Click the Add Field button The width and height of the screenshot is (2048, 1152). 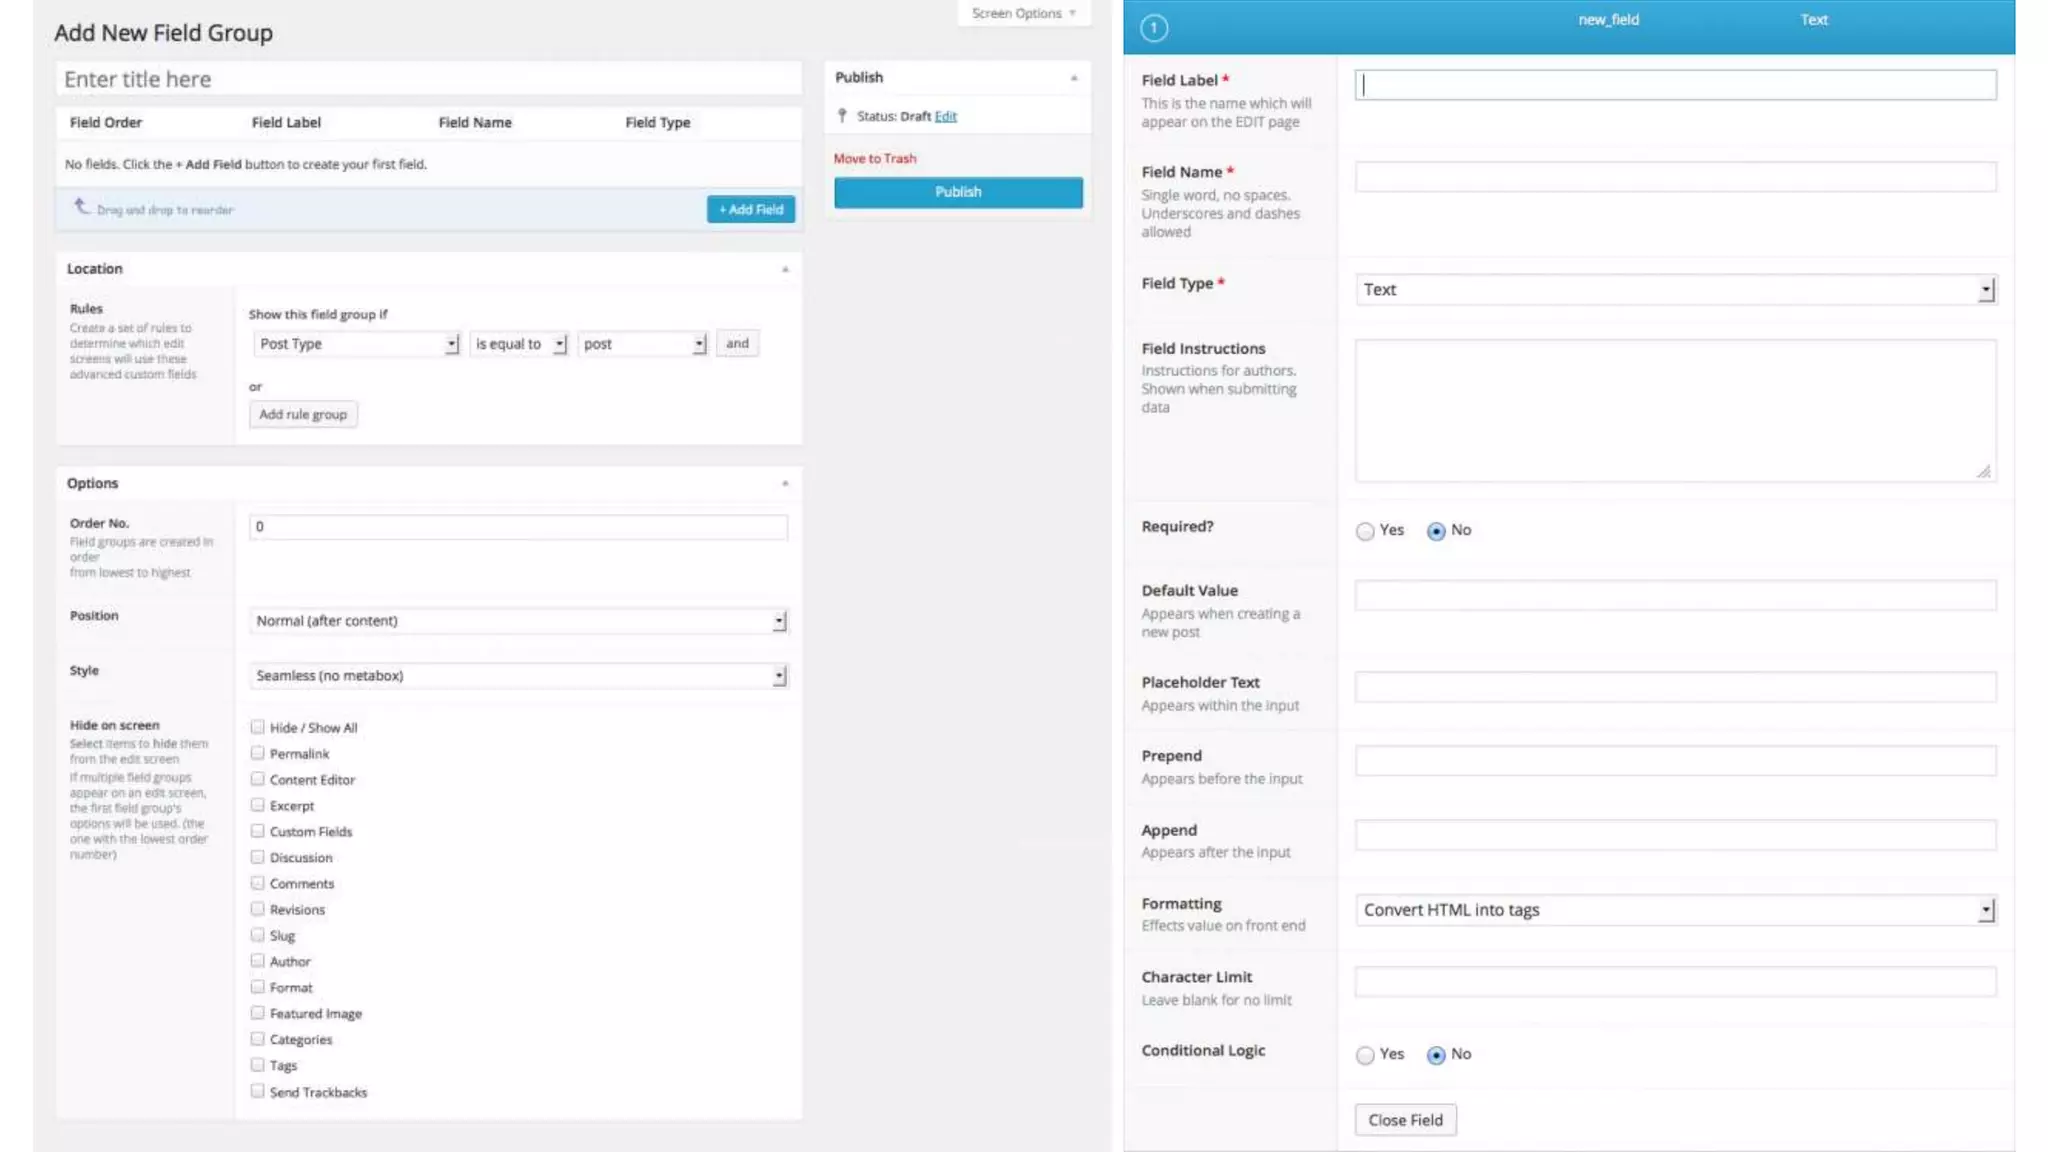(x=751, y=209)
